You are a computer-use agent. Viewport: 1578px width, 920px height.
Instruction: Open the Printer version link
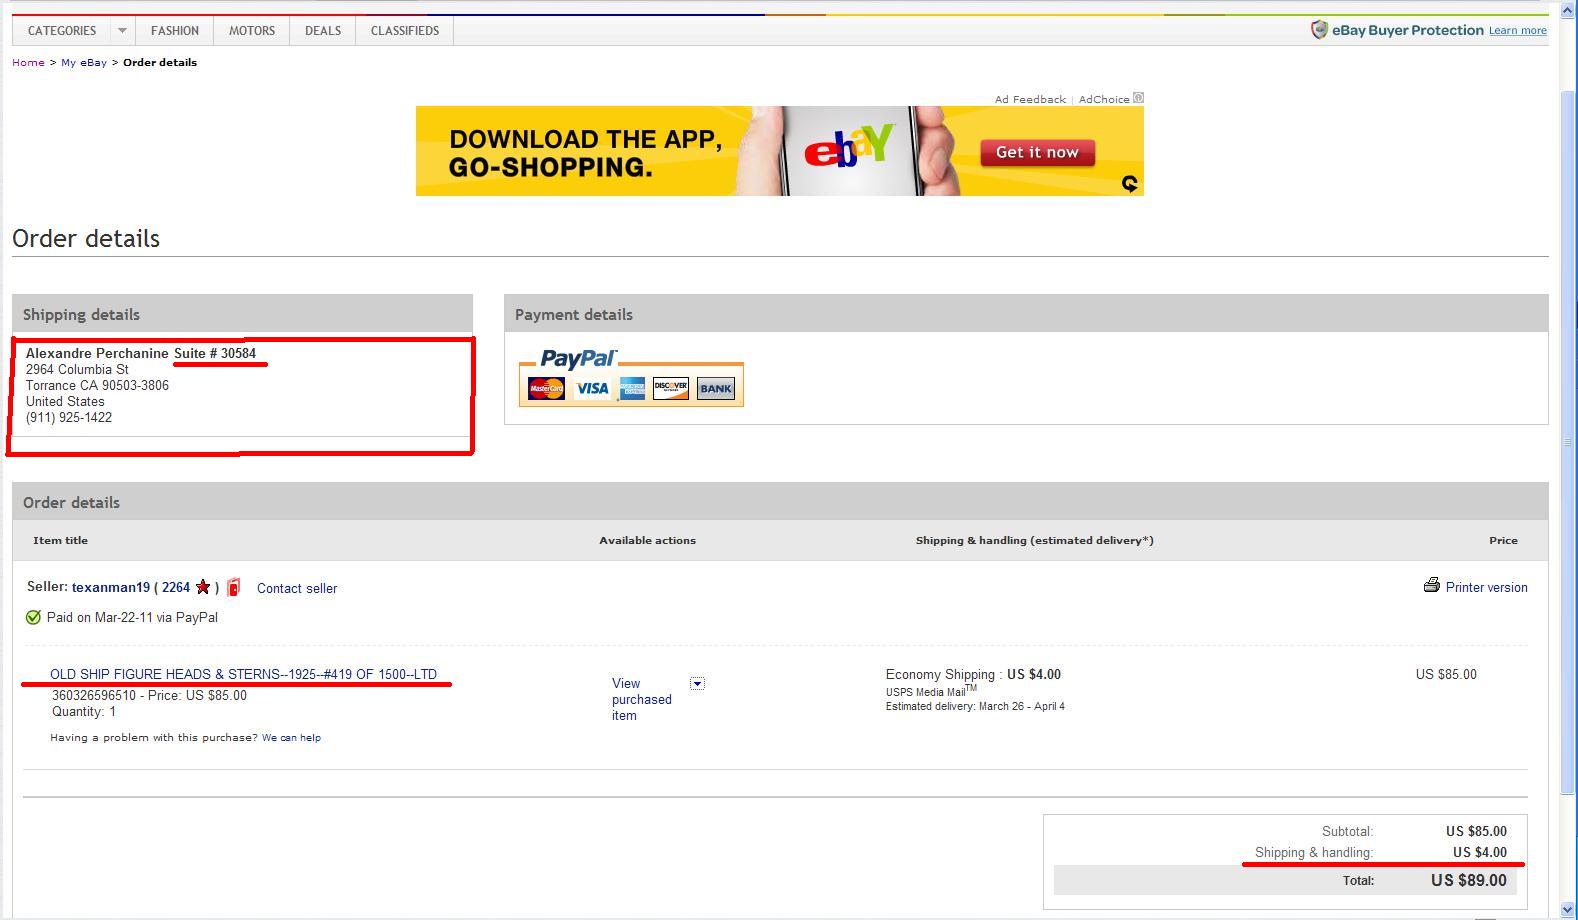click(x=1486, y=587)
